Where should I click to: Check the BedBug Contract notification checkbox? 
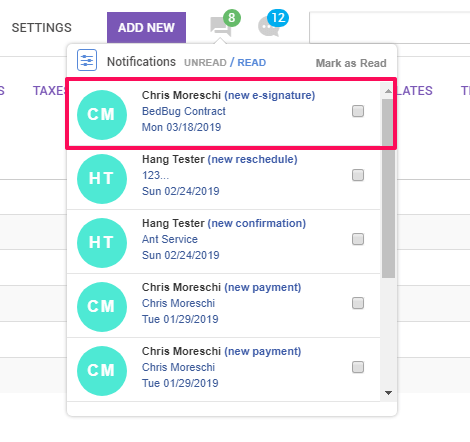pos(358,111)
